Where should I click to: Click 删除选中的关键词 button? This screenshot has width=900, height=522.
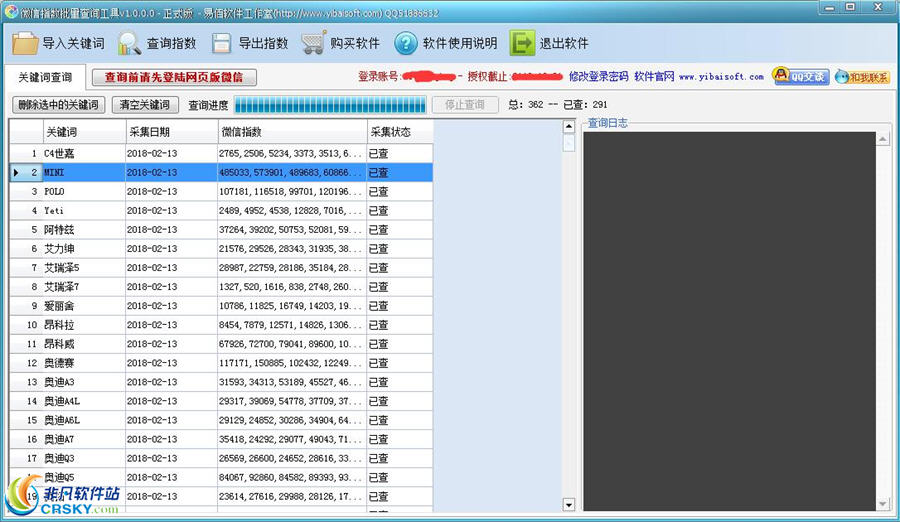(59, 105)
